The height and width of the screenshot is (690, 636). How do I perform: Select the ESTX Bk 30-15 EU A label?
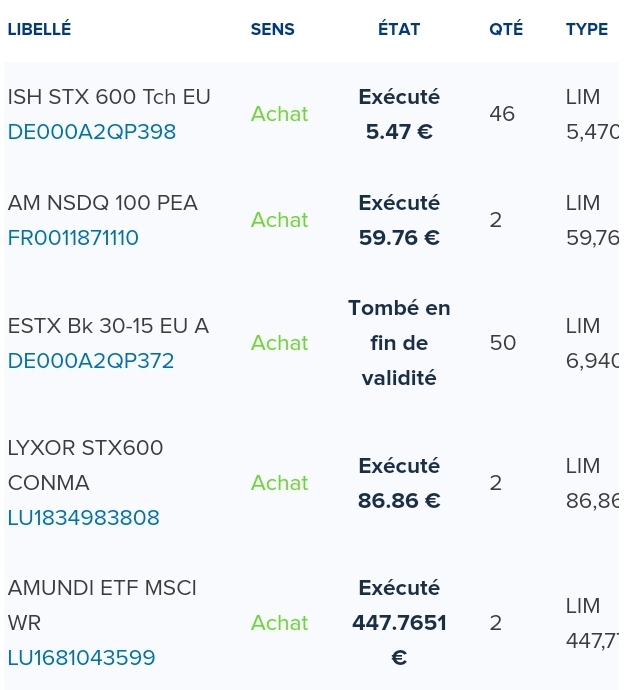[x=108, y=326]
